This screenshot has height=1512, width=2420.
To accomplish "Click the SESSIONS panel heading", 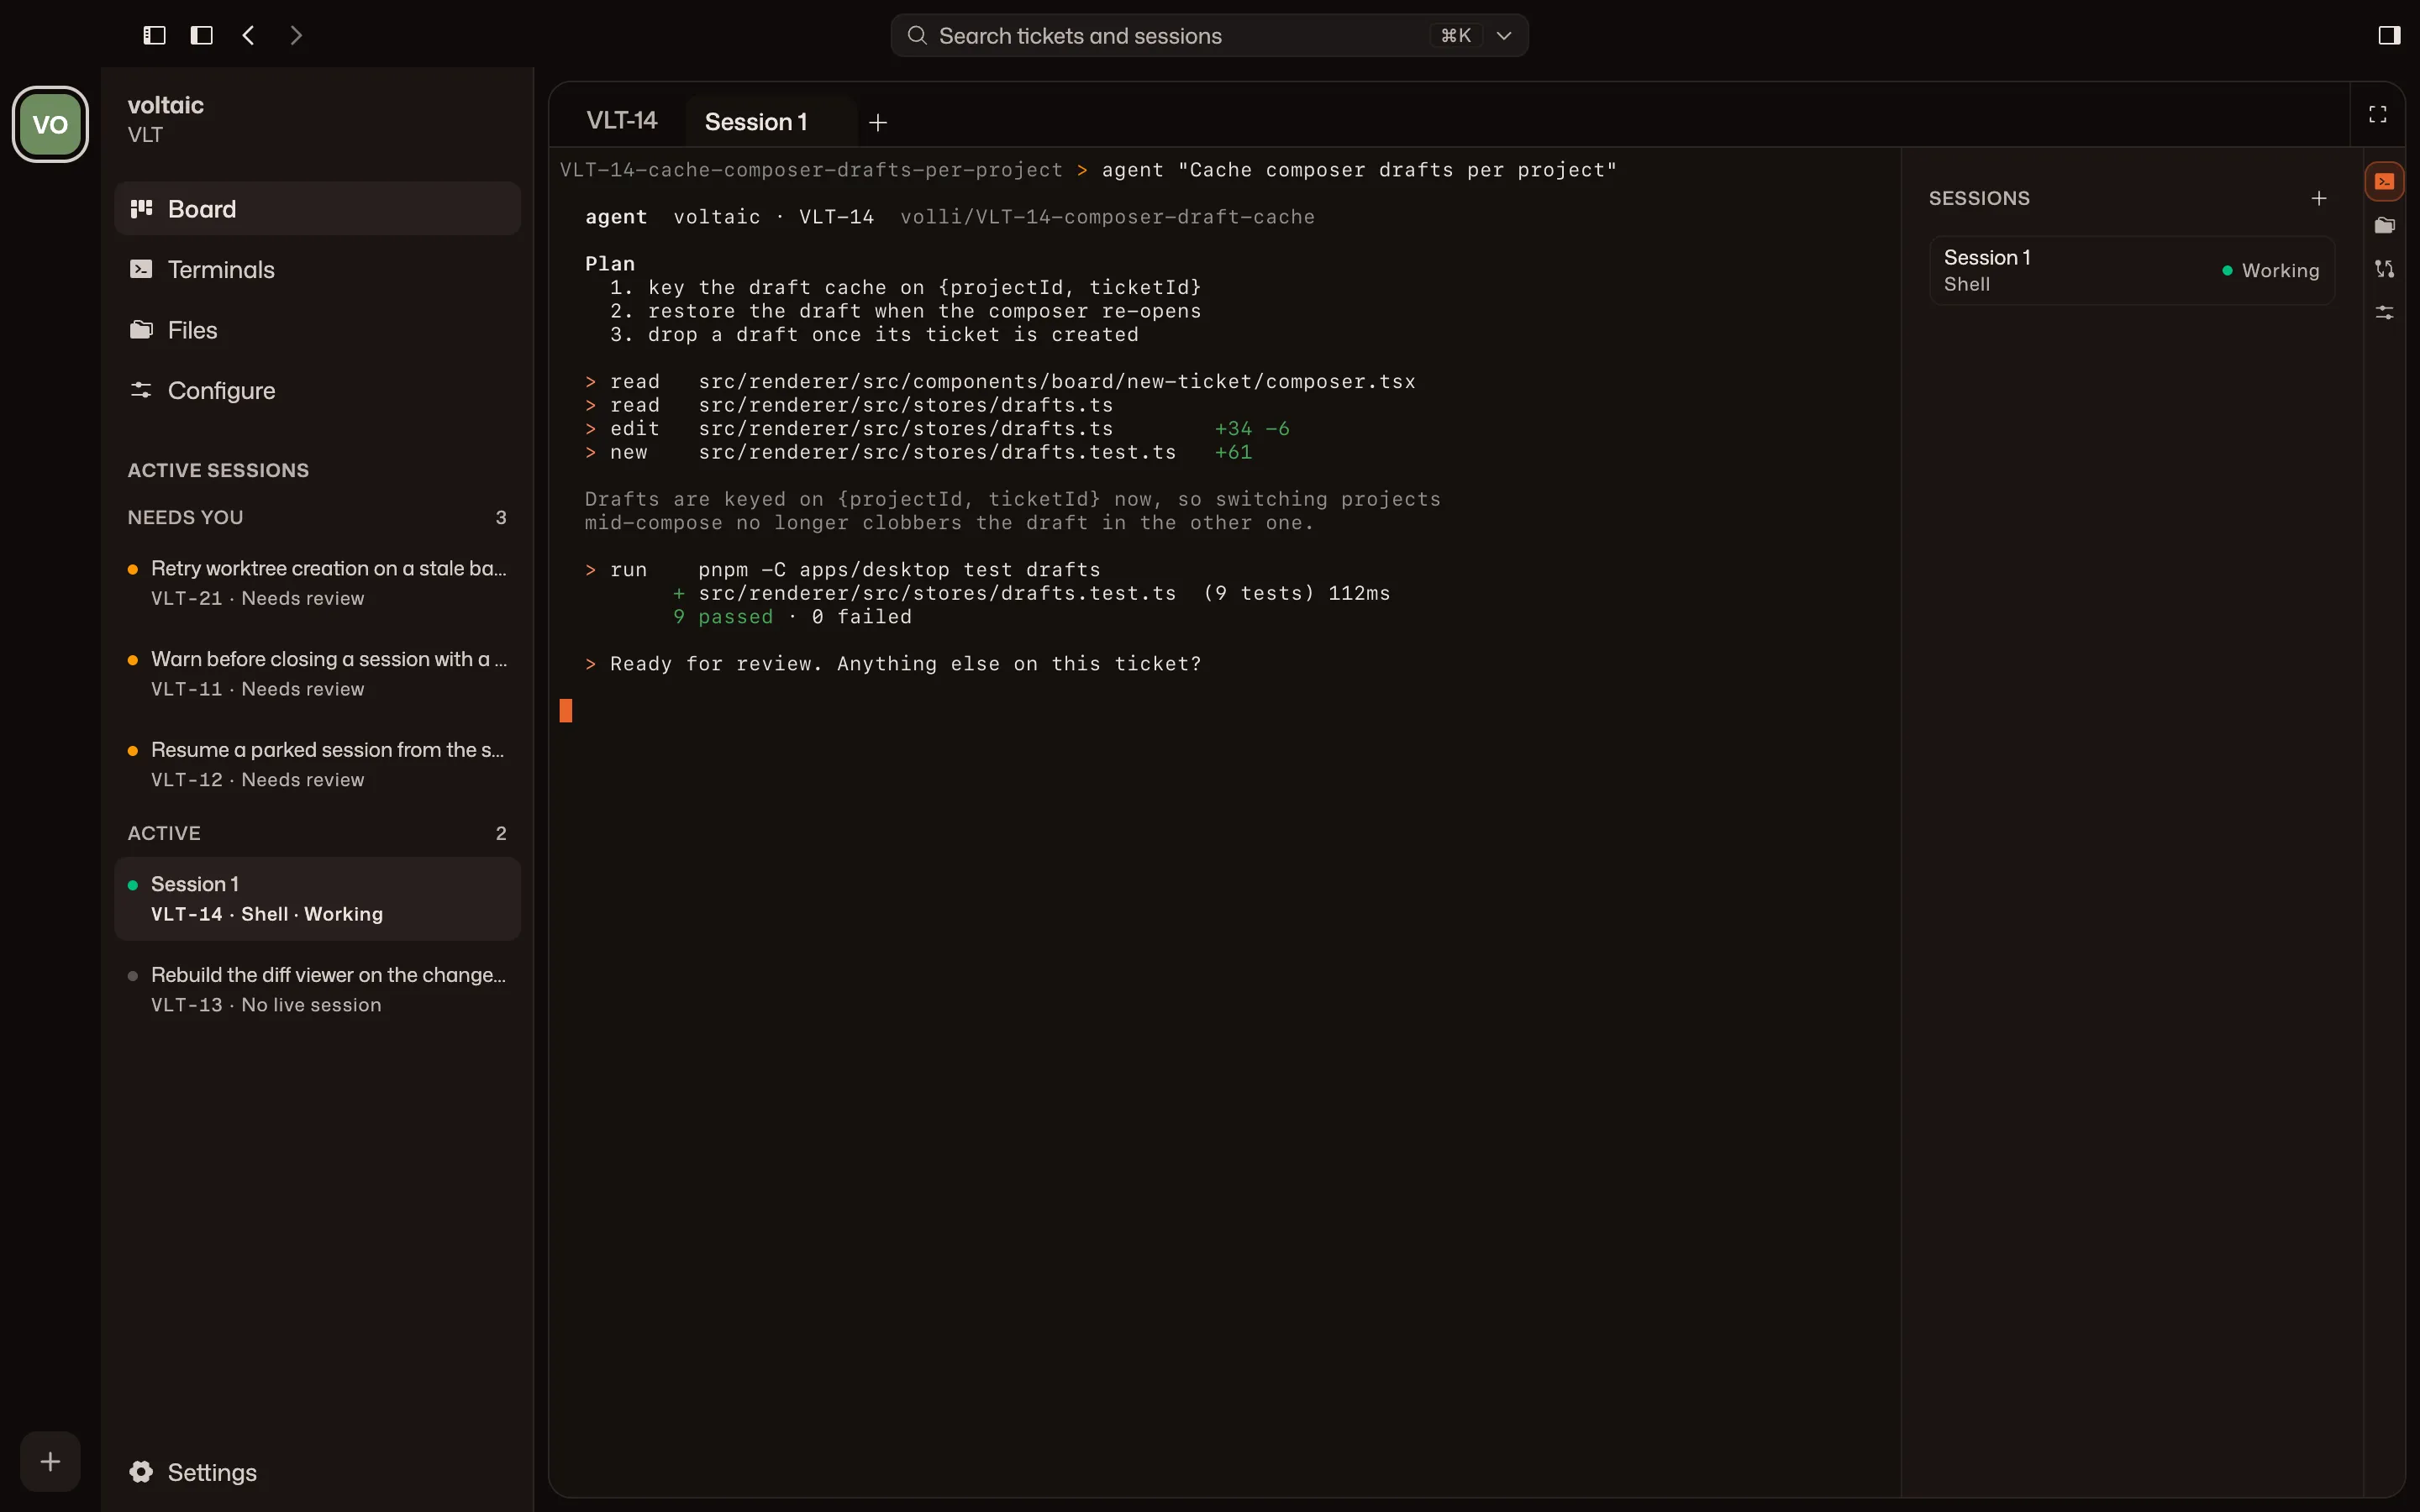I will (1979, 198).
